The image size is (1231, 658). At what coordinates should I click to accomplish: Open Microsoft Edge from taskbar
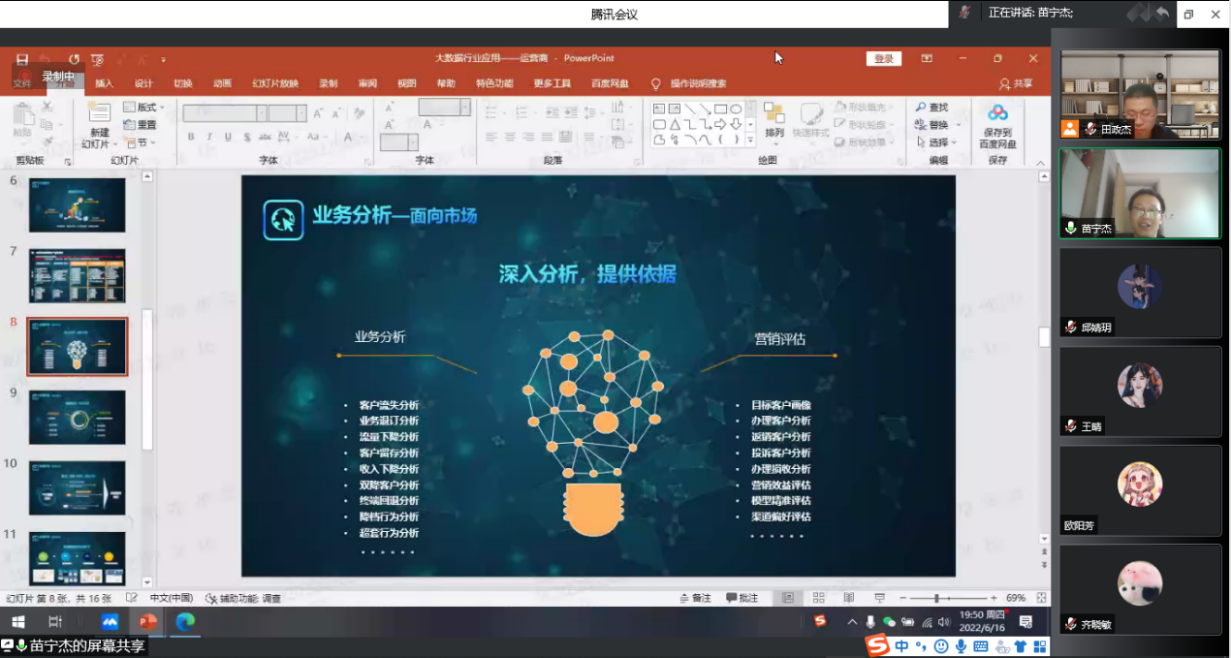[185, 622]
